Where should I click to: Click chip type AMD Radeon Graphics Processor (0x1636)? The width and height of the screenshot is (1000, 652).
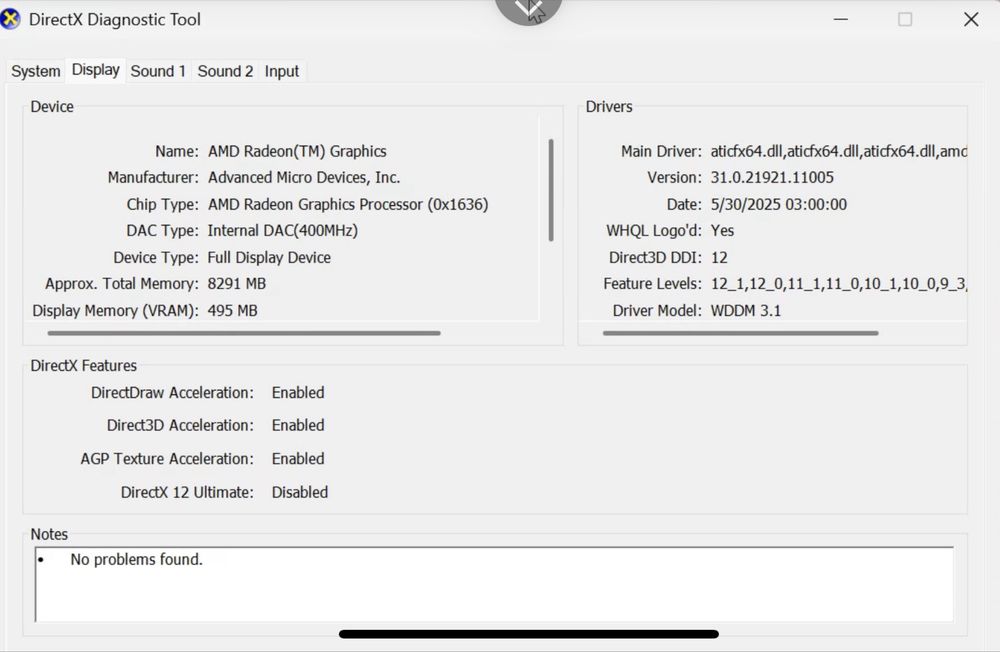click(x=348, y=204)
